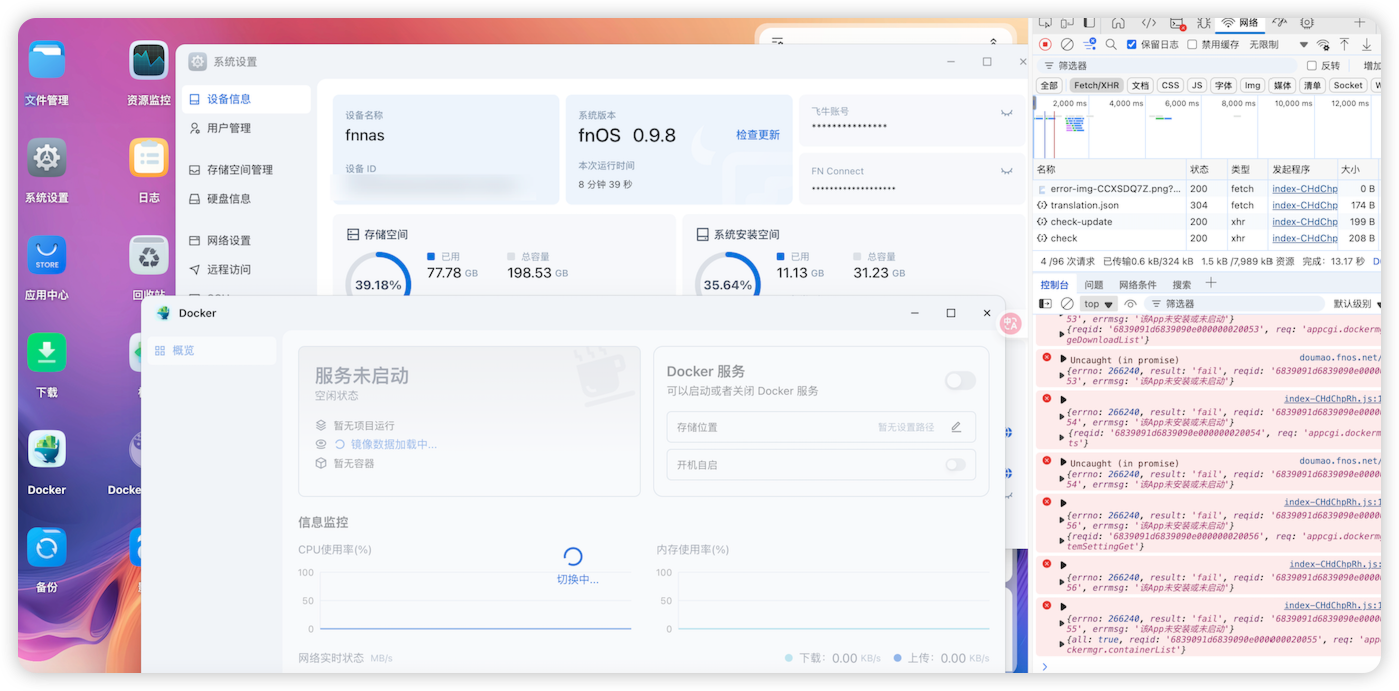Screen dimensions: 1399x691
Task: Select 概览 in the Docker sidebar
Action: click(x=211, y=351)
